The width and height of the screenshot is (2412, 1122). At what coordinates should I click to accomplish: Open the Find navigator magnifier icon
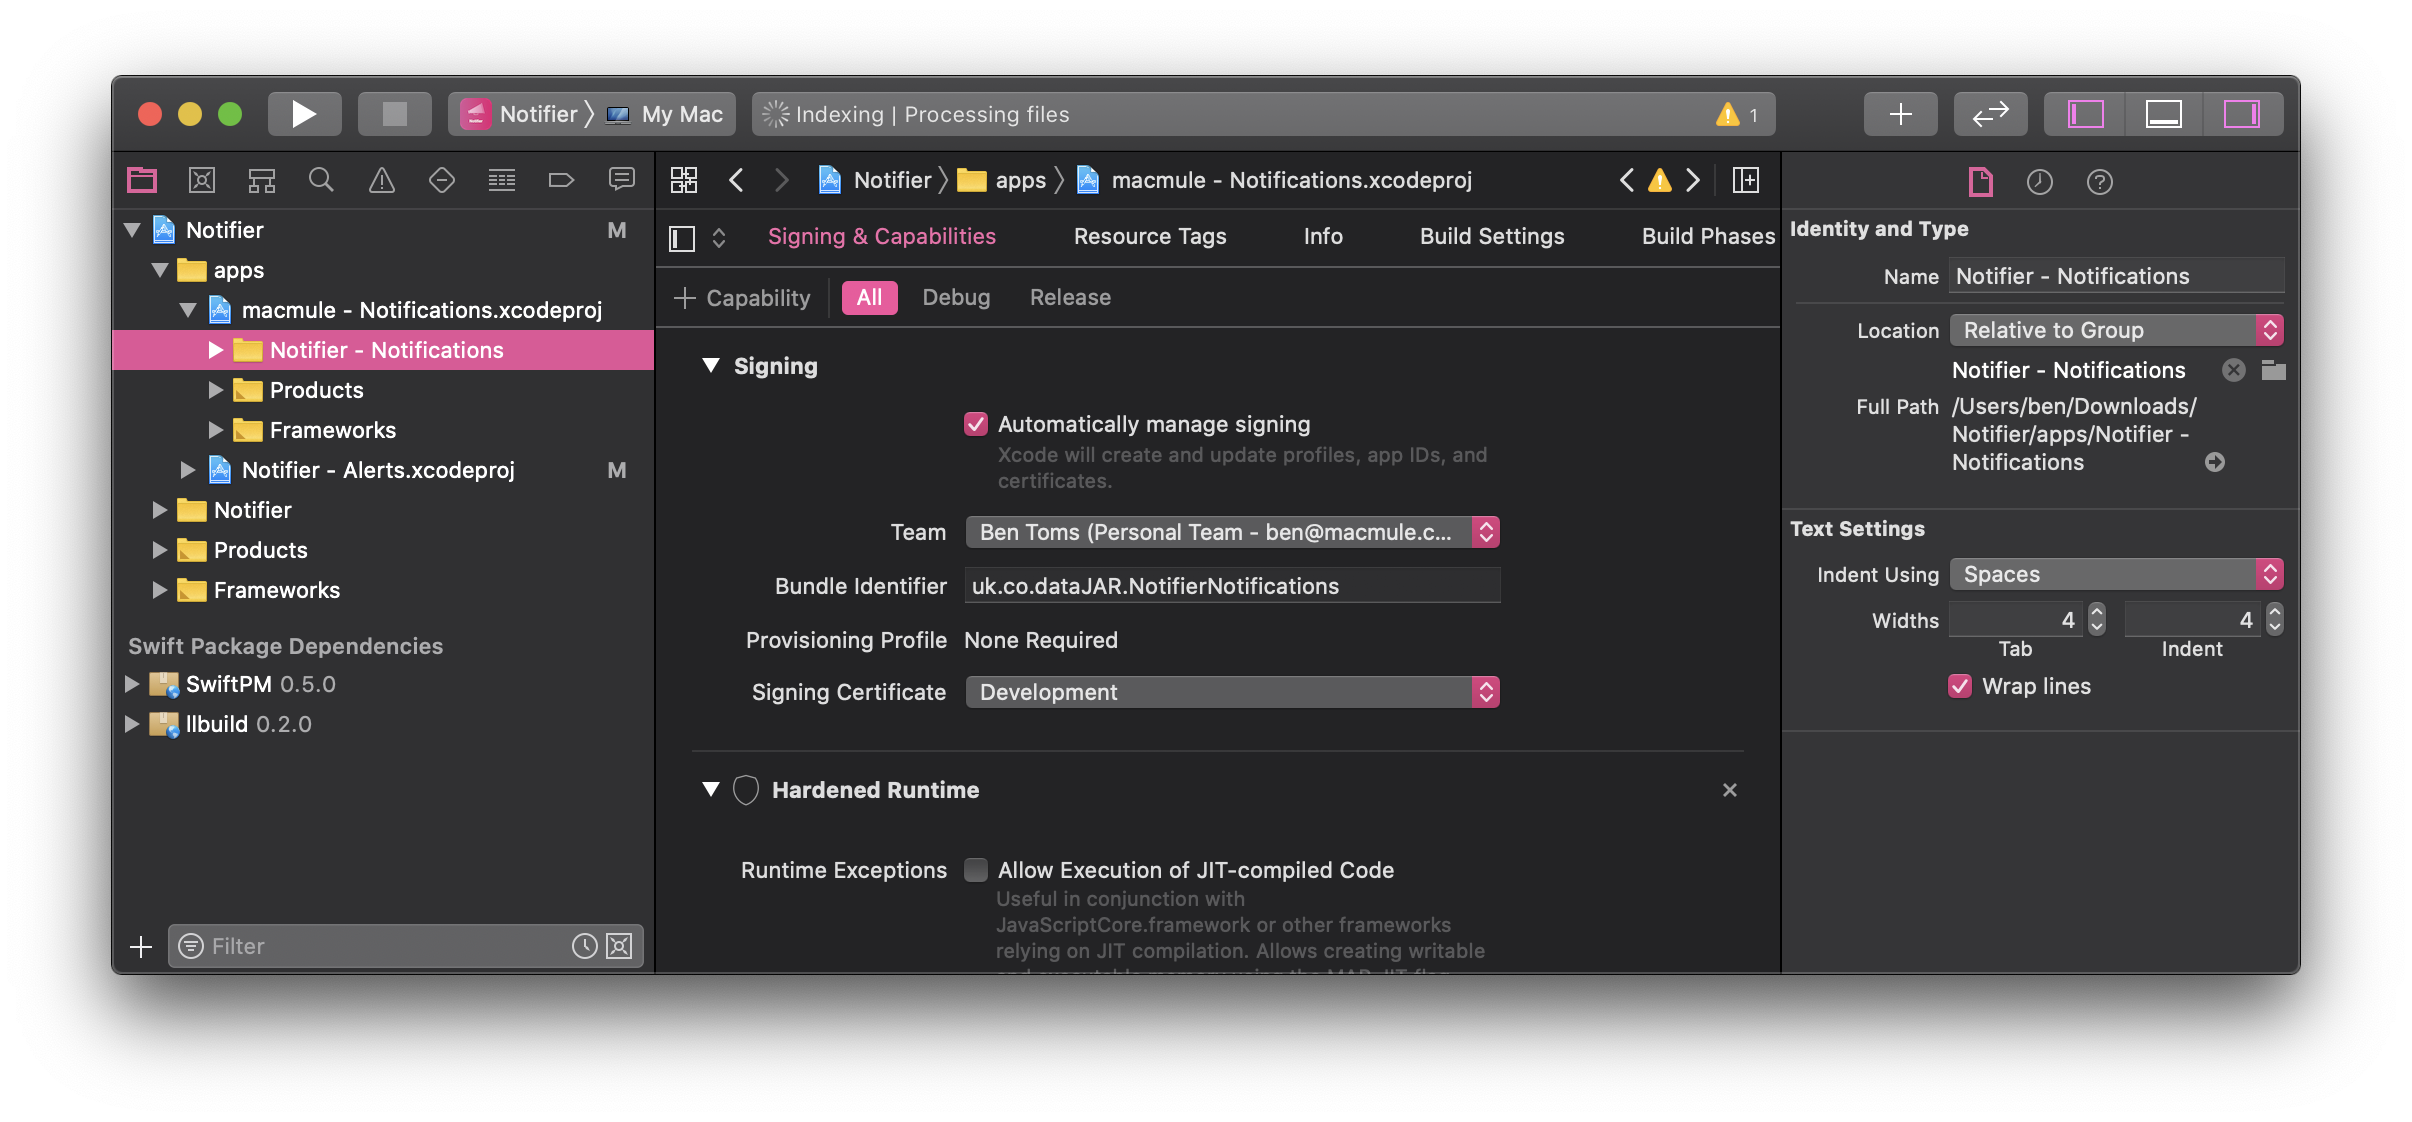tap(321, 180)
